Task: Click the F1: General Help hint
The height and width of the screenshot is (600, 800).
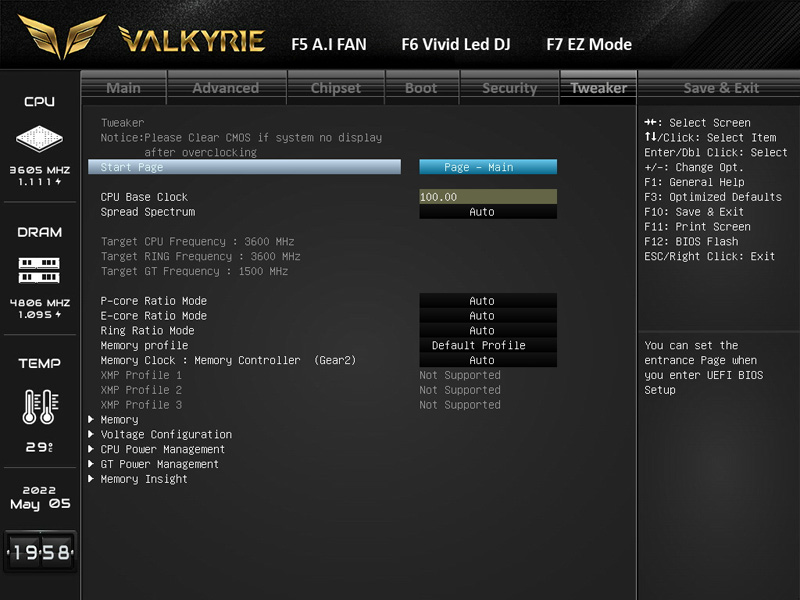Action: pyautogui.click(x=694, y=182)
